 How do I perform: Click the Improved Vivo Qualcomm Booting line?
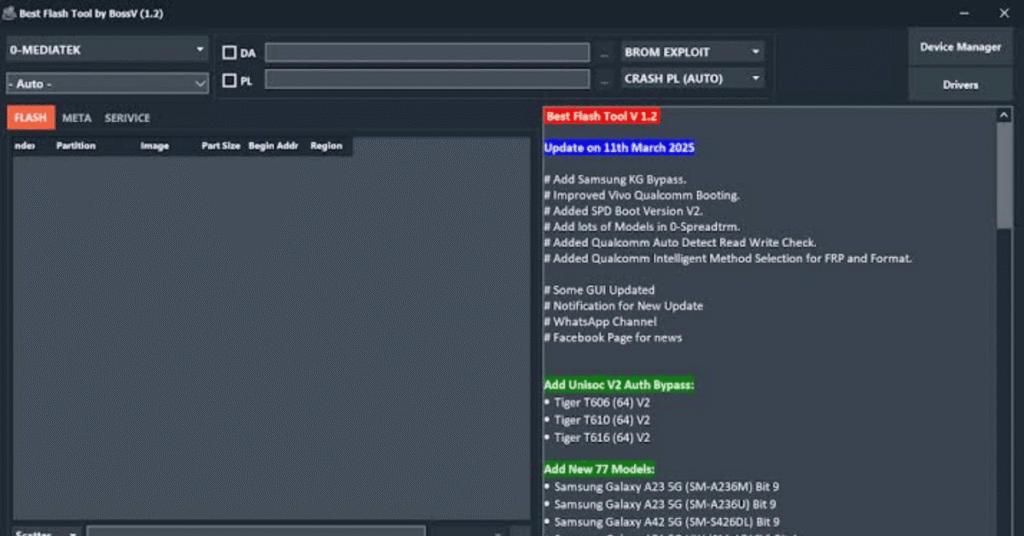(642, 195)
